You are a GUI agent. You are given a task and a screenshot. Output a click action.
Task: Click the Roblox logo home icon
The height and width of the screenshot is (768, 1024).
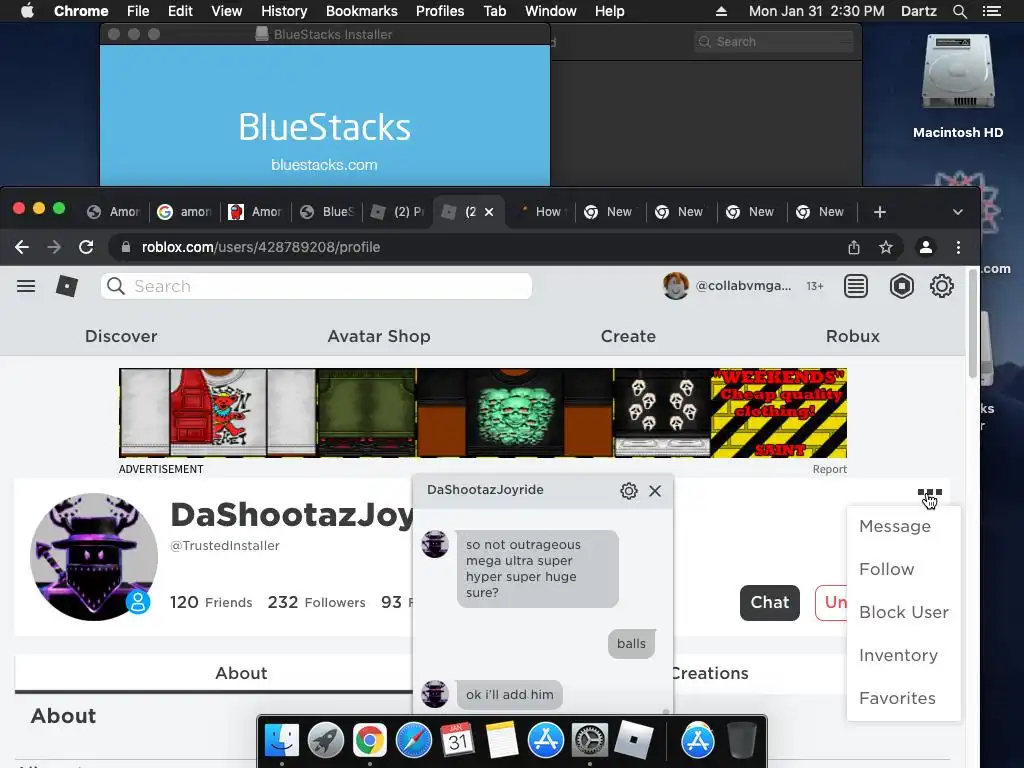tap(67, 286)
